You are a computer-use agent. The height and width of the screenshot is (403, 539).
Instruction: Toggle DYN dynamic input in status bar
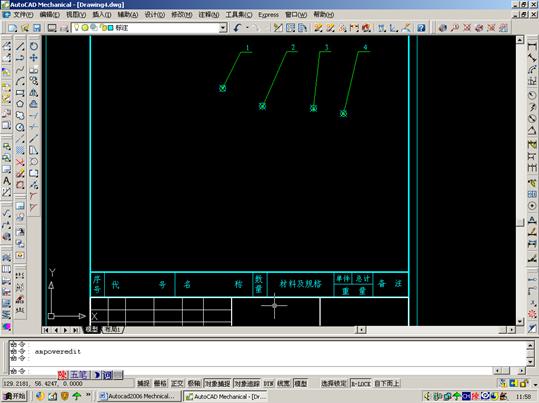[x=268, y=383]
